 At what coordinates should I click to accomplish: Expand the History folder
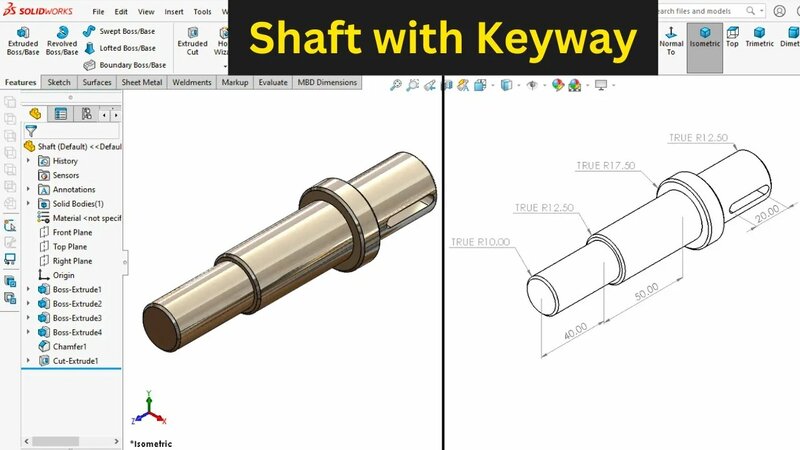(x=29, y=160)
